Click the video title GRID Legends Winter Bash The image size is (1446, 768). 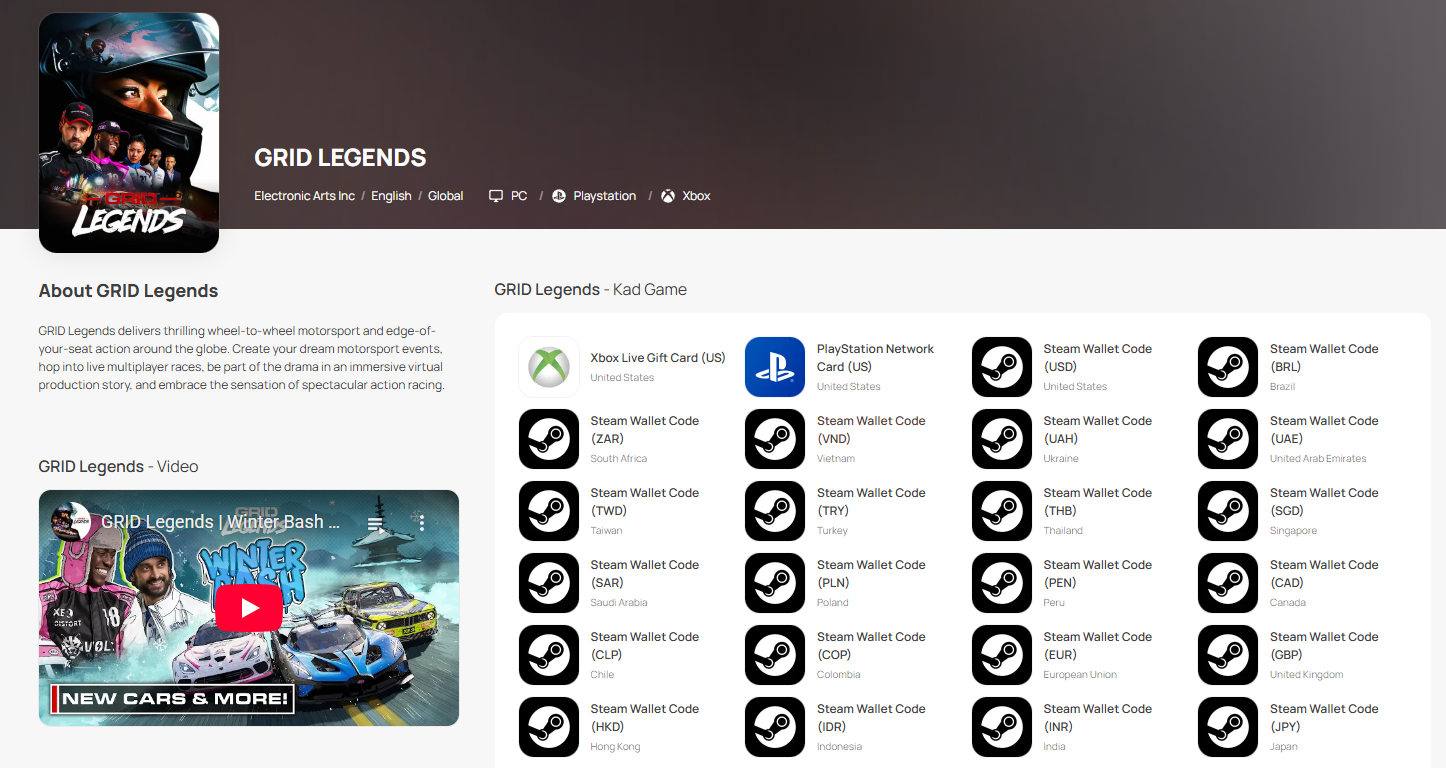tap(221, 522)
